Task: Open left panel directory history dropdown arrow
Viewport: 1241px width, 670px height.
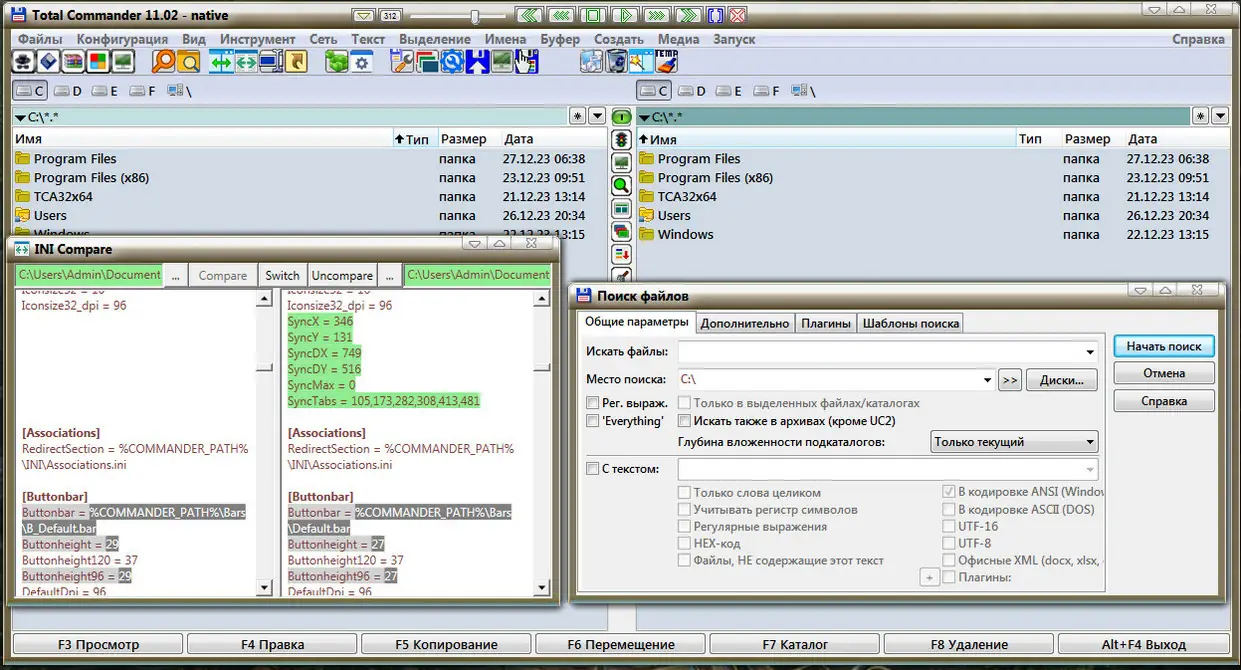Action: [597, 116]
